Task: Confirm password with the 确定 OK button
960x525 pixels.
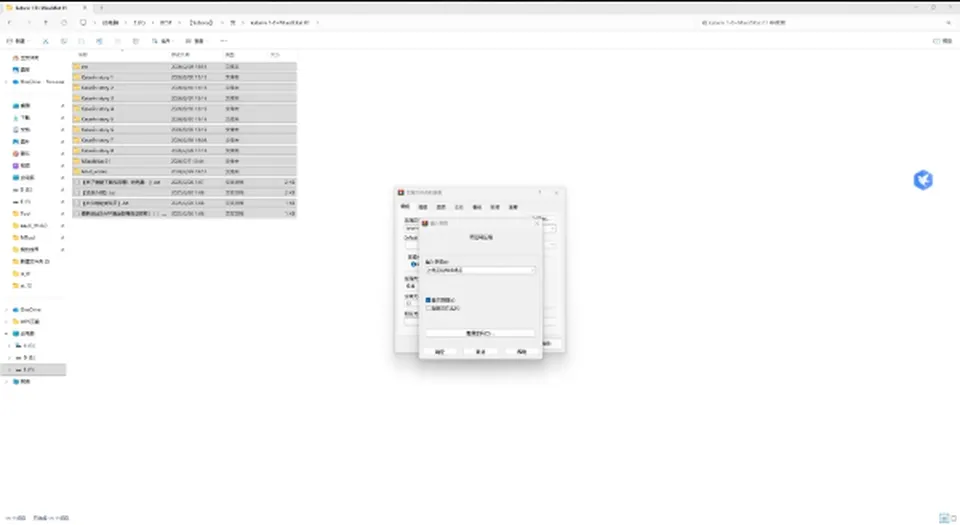Action: 440,352
